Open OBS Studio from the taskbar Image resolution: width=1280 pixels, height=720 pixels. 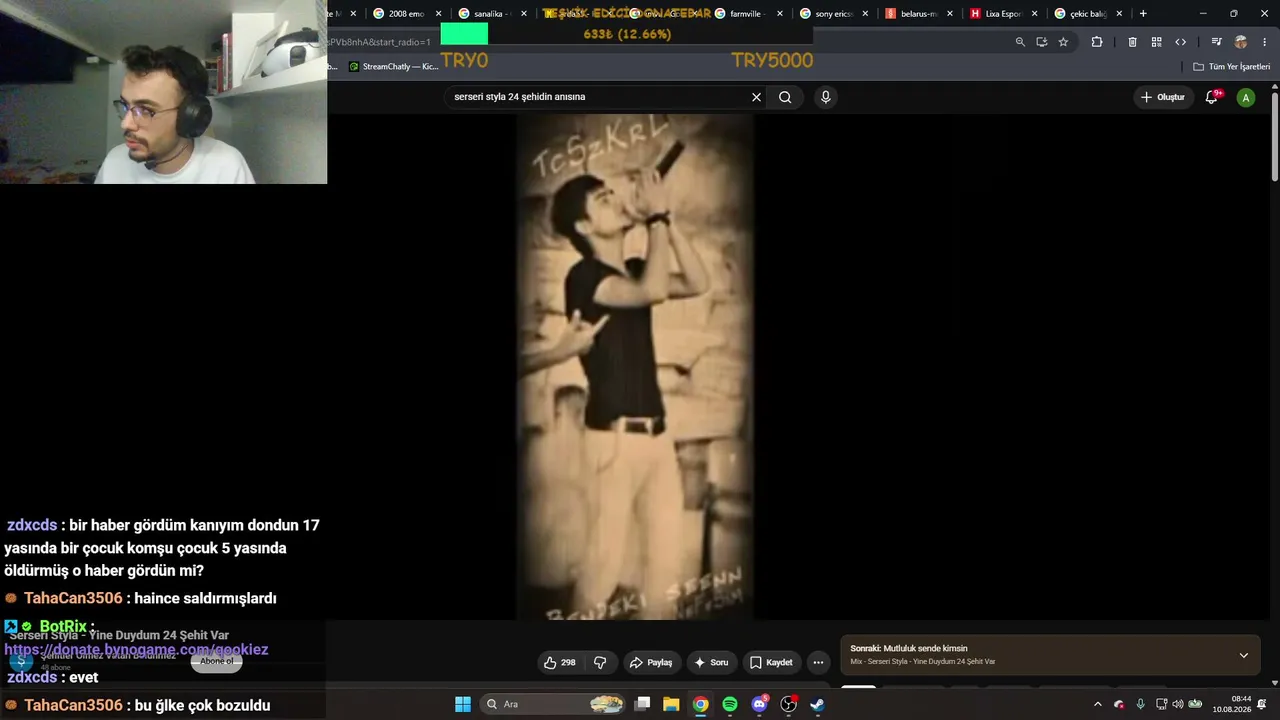[x=788, y=704]
